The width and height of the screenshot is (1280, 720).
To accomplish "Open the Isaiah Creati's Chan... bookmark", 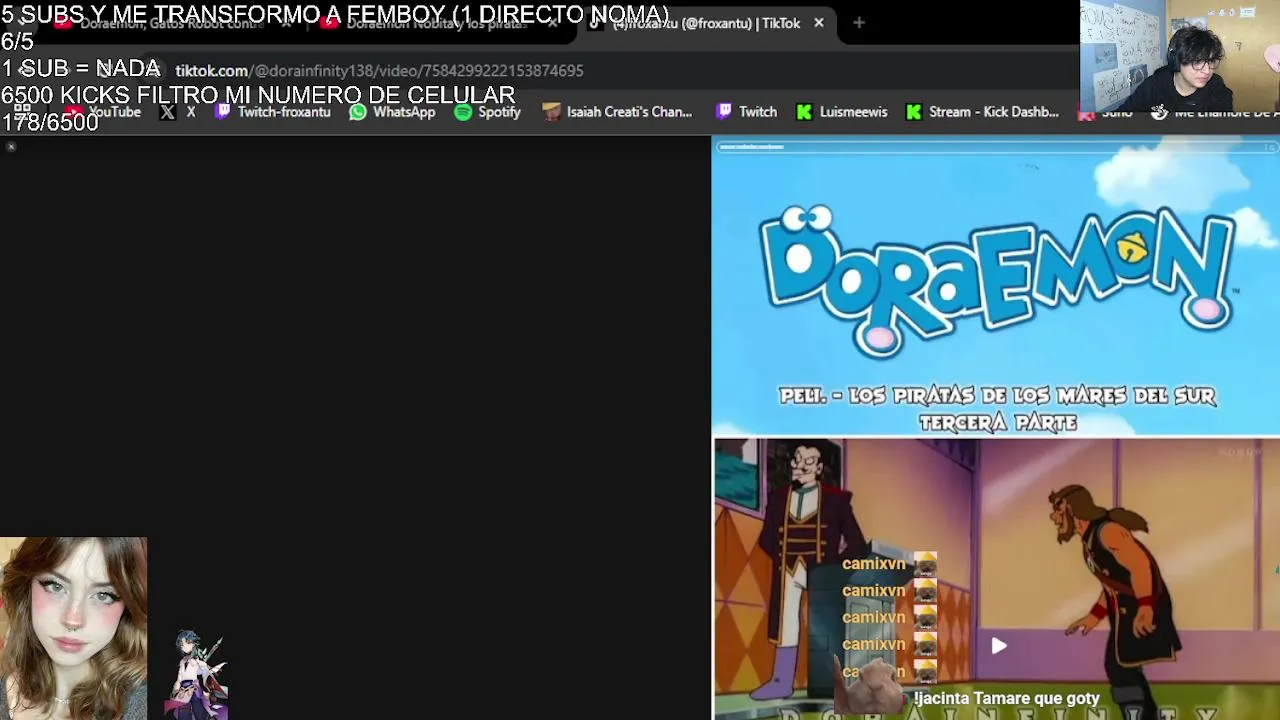I will coord(617,112).
